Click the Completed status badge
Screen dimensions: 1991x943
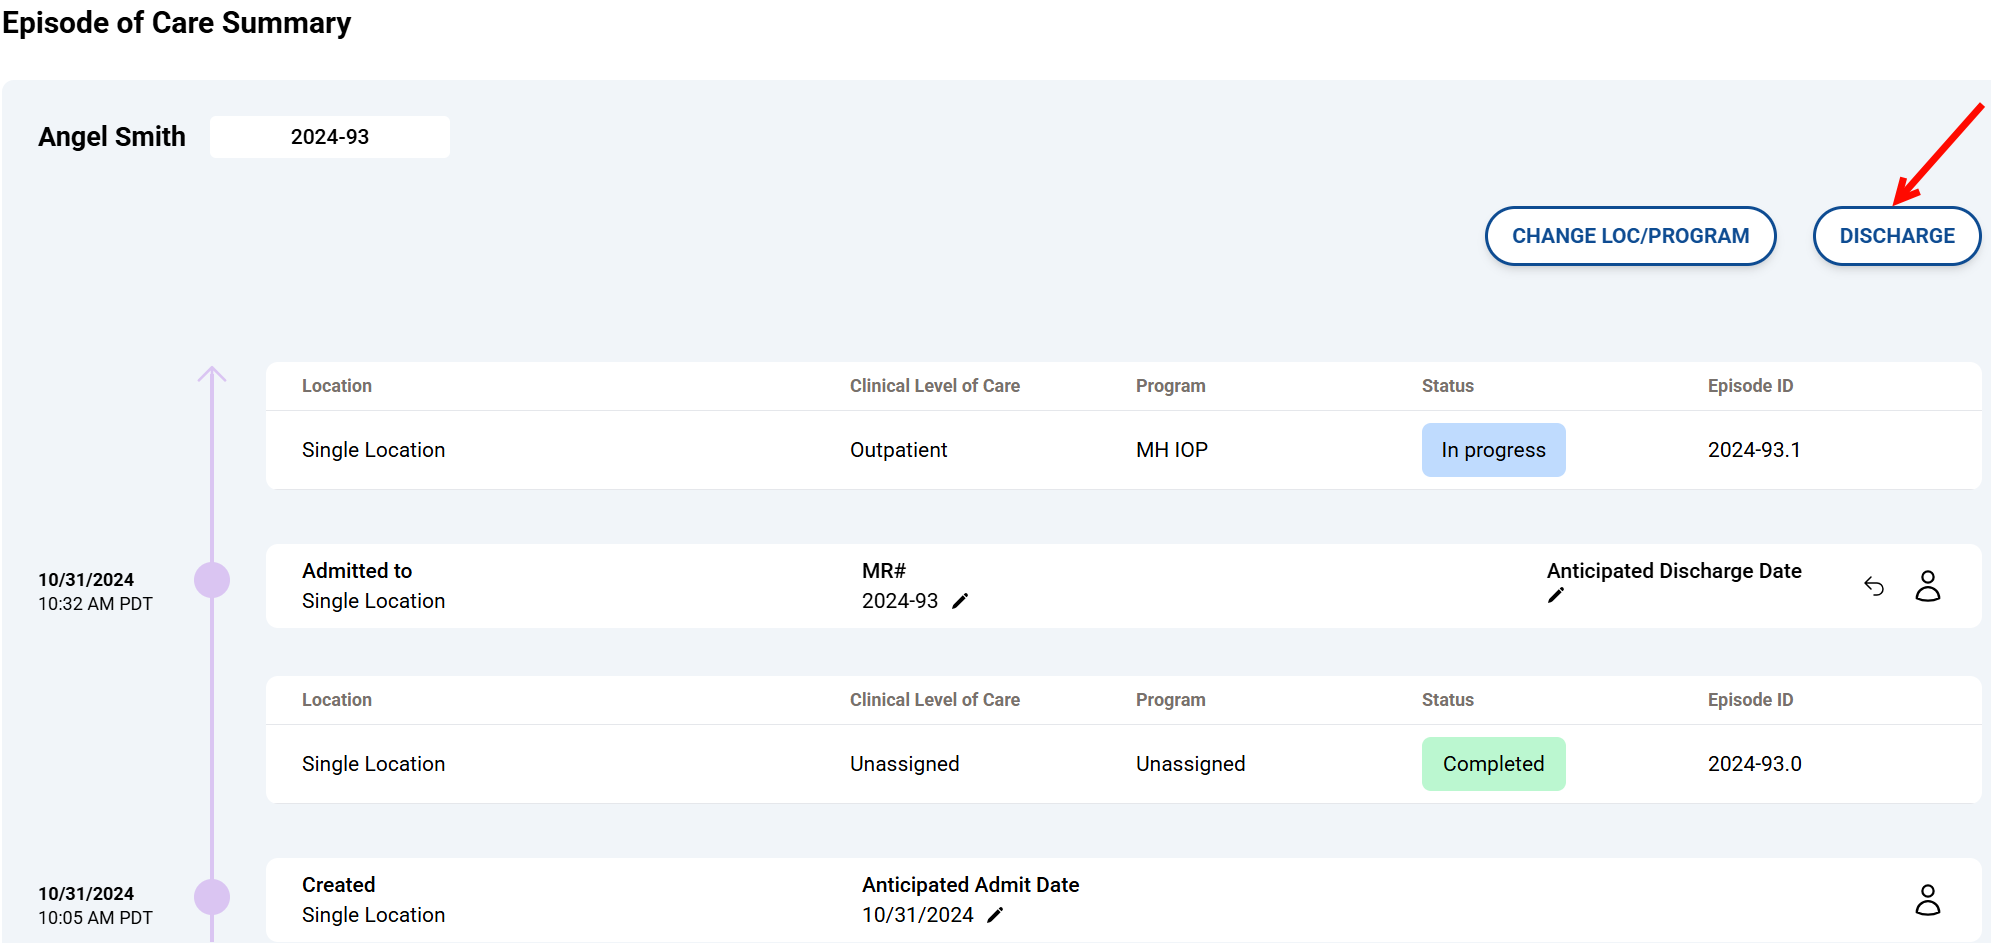[1493, 764]
